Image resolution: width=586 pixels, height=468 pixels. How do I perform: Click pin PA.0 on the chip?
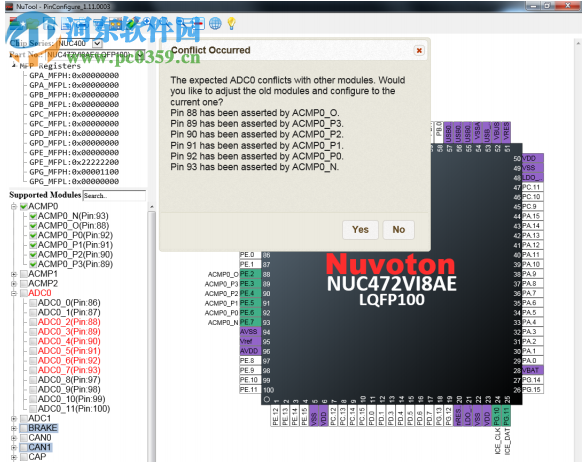tap(533, 361)
